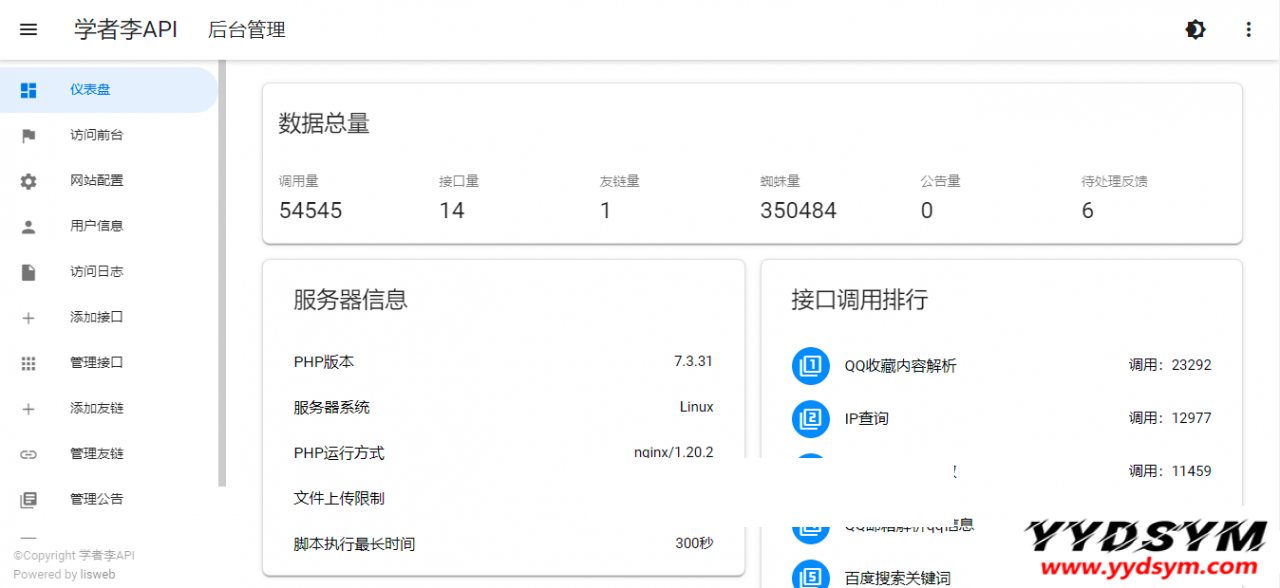Select 管理公告 in the sidebar

pyautogui.click(x=96, y=499)
